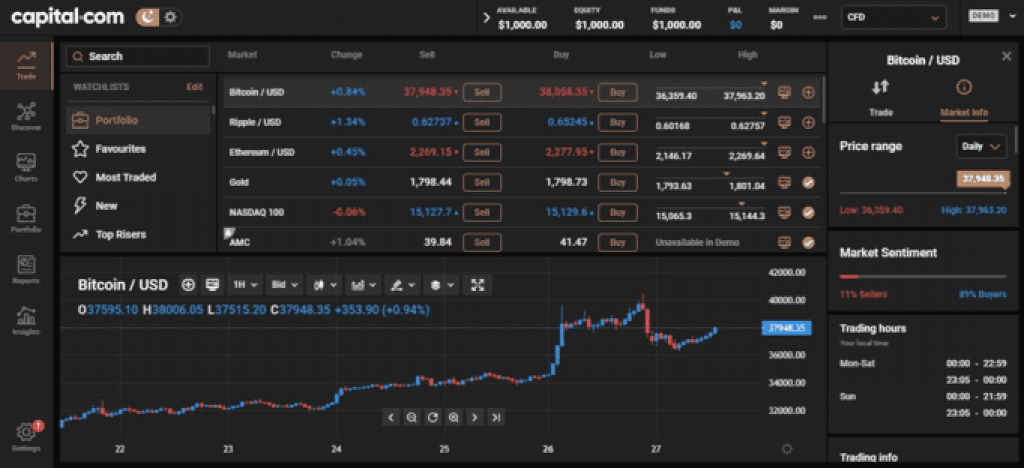Zoom out on the chart
The height and width of the screenshot is (468, 1024).
[411, 417]
